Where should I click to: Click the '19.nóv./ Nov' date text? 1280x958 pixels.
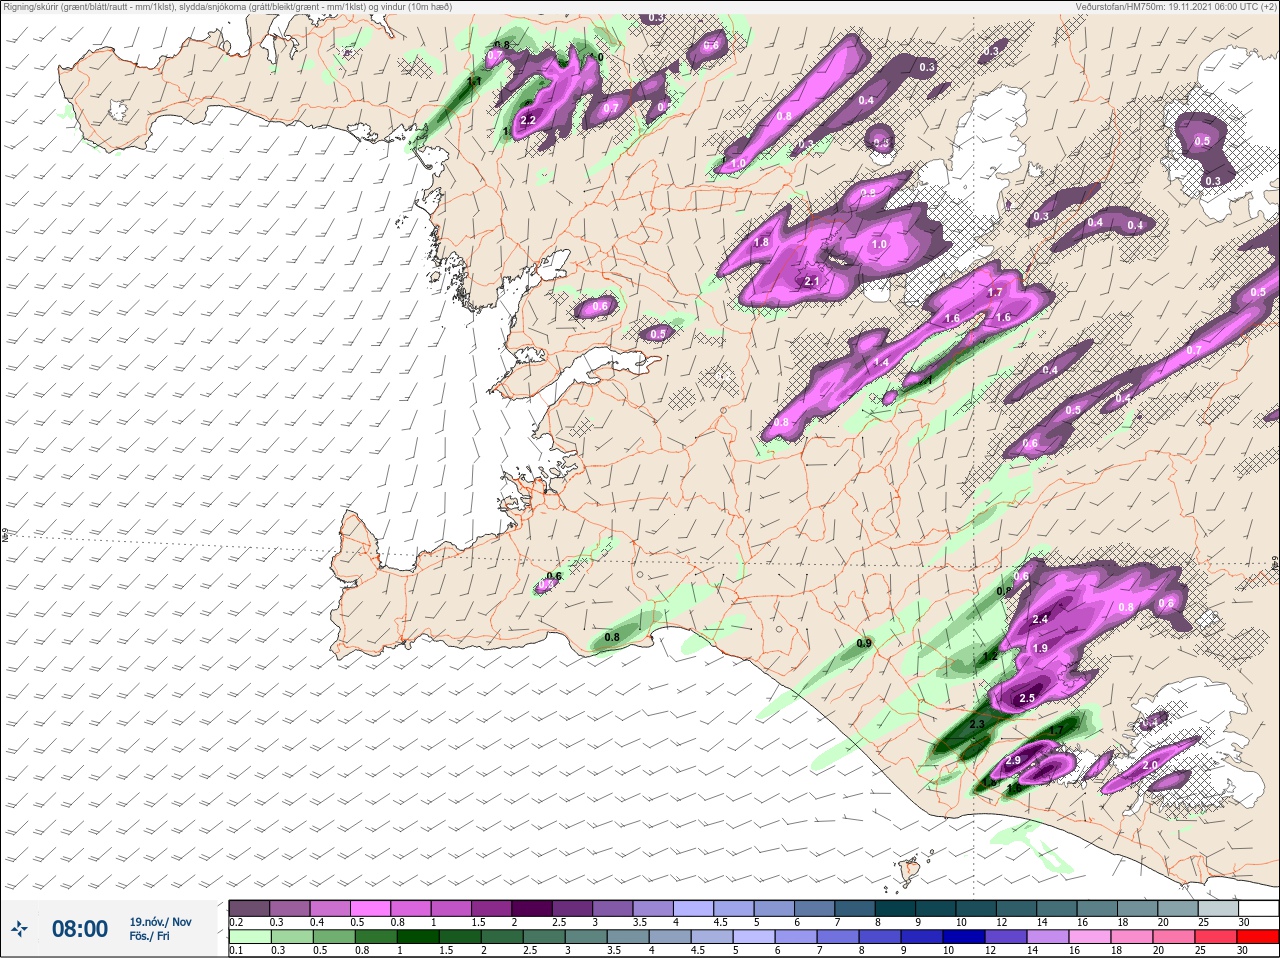coord(160,922)
